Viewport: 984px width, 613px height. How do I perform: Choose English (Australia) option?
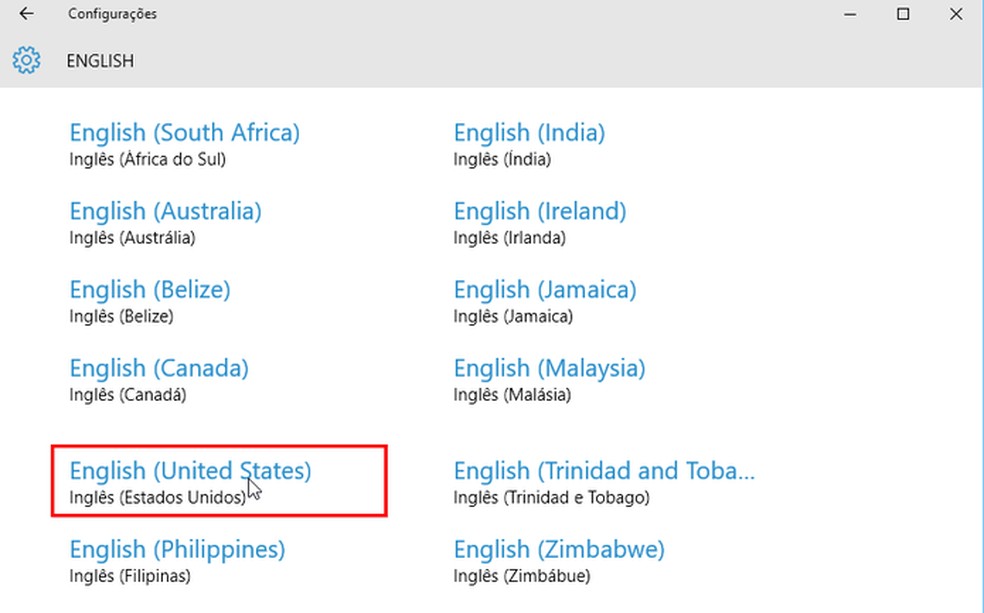tap(165, 212)
